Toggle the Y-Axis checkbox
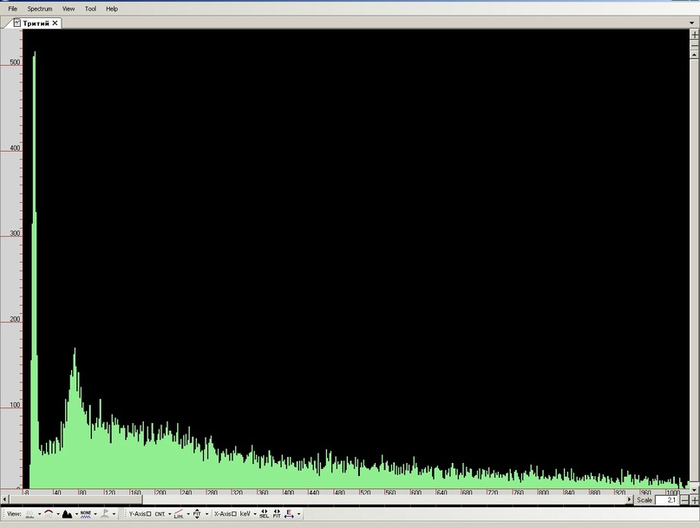700x528 pixels. (149, 513)
